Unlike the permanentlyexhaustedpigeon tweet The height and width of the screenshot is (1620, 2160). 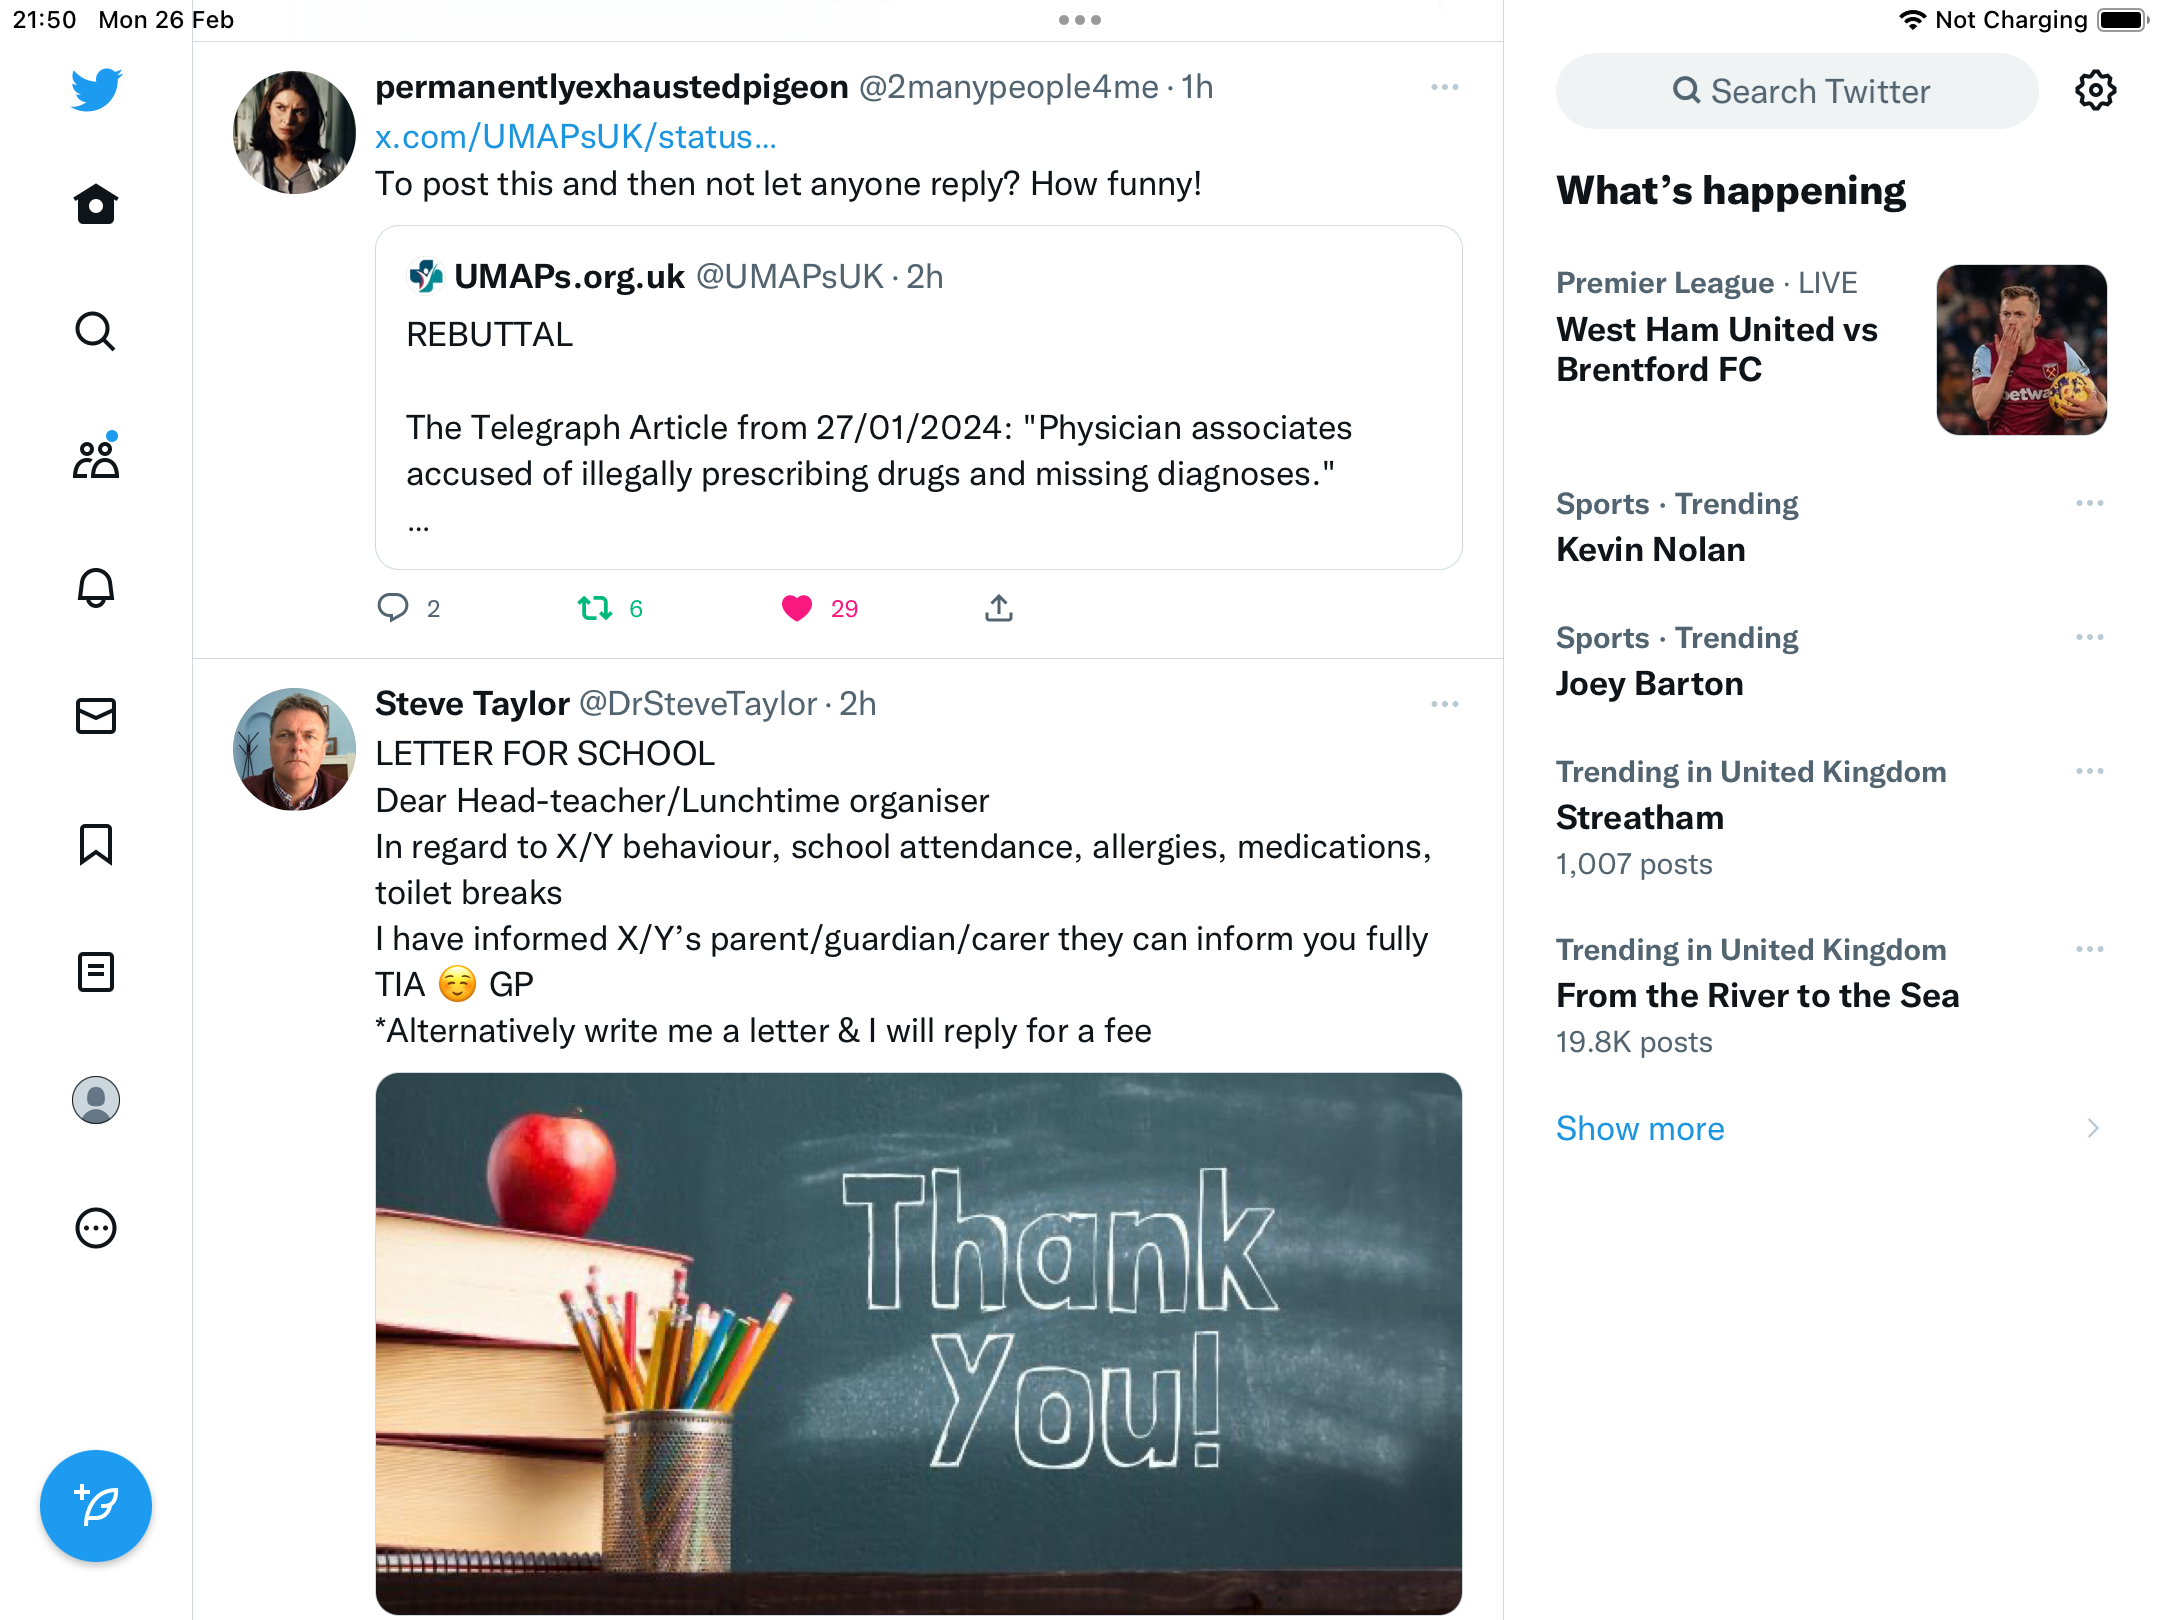point(797,608)
